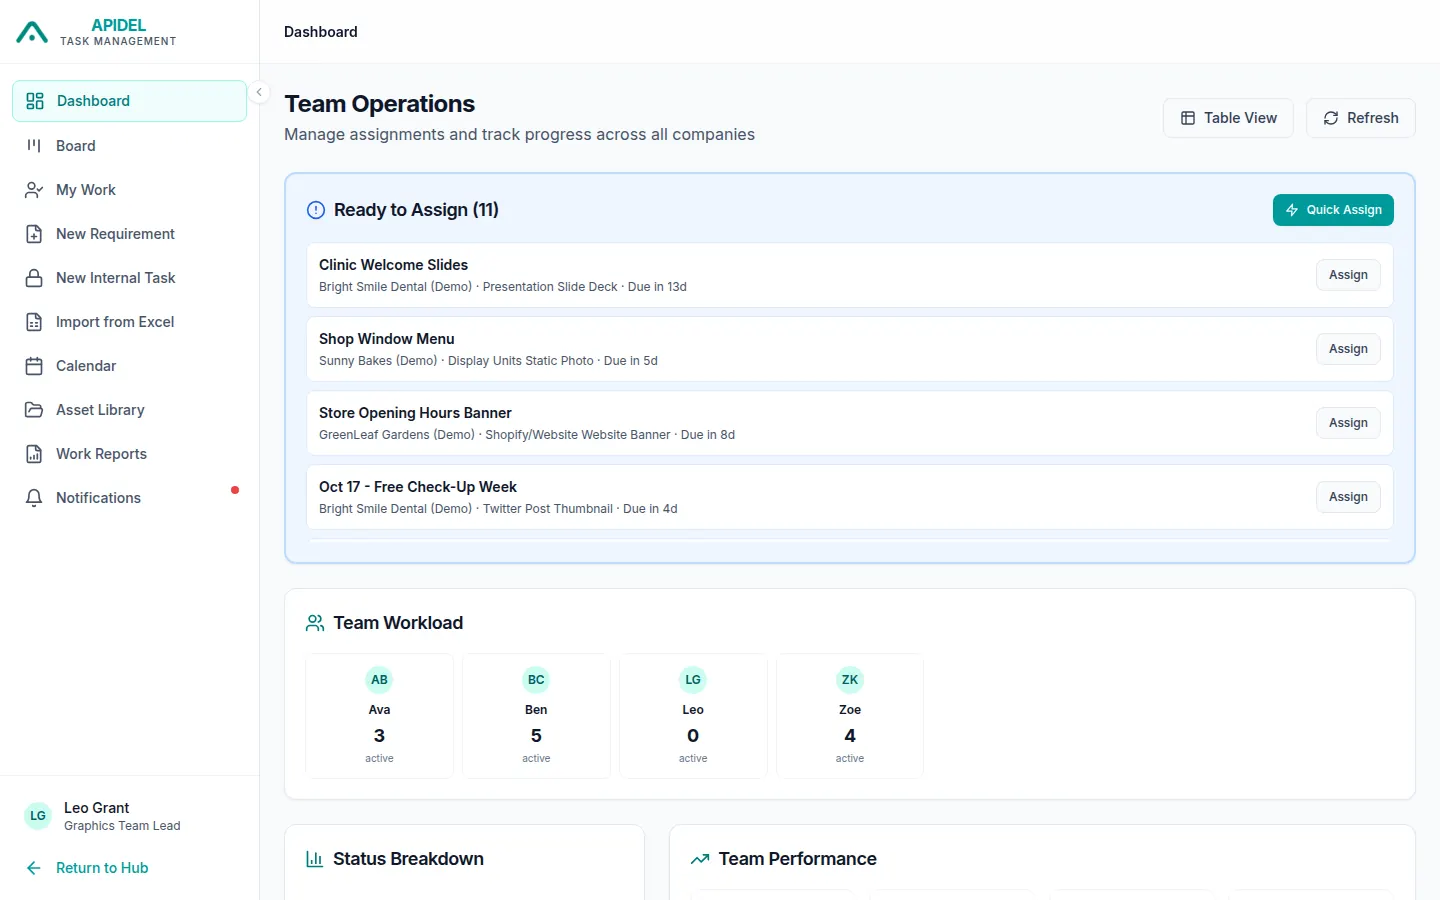Click the Return to Hub arrow icon
This screenshot has width=1440, height=900.
click(x=34, y=868)
